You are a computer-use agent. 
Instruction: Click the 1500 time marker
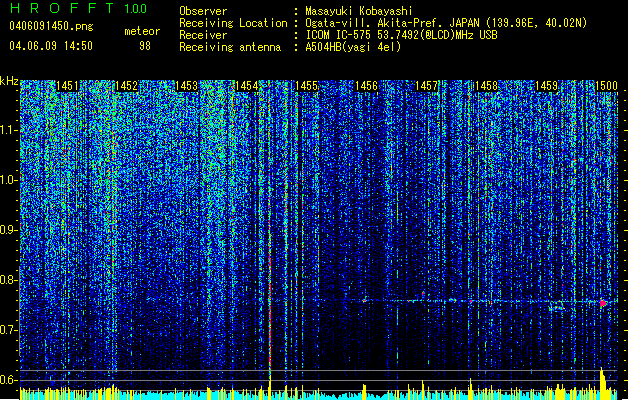[606, 86]
